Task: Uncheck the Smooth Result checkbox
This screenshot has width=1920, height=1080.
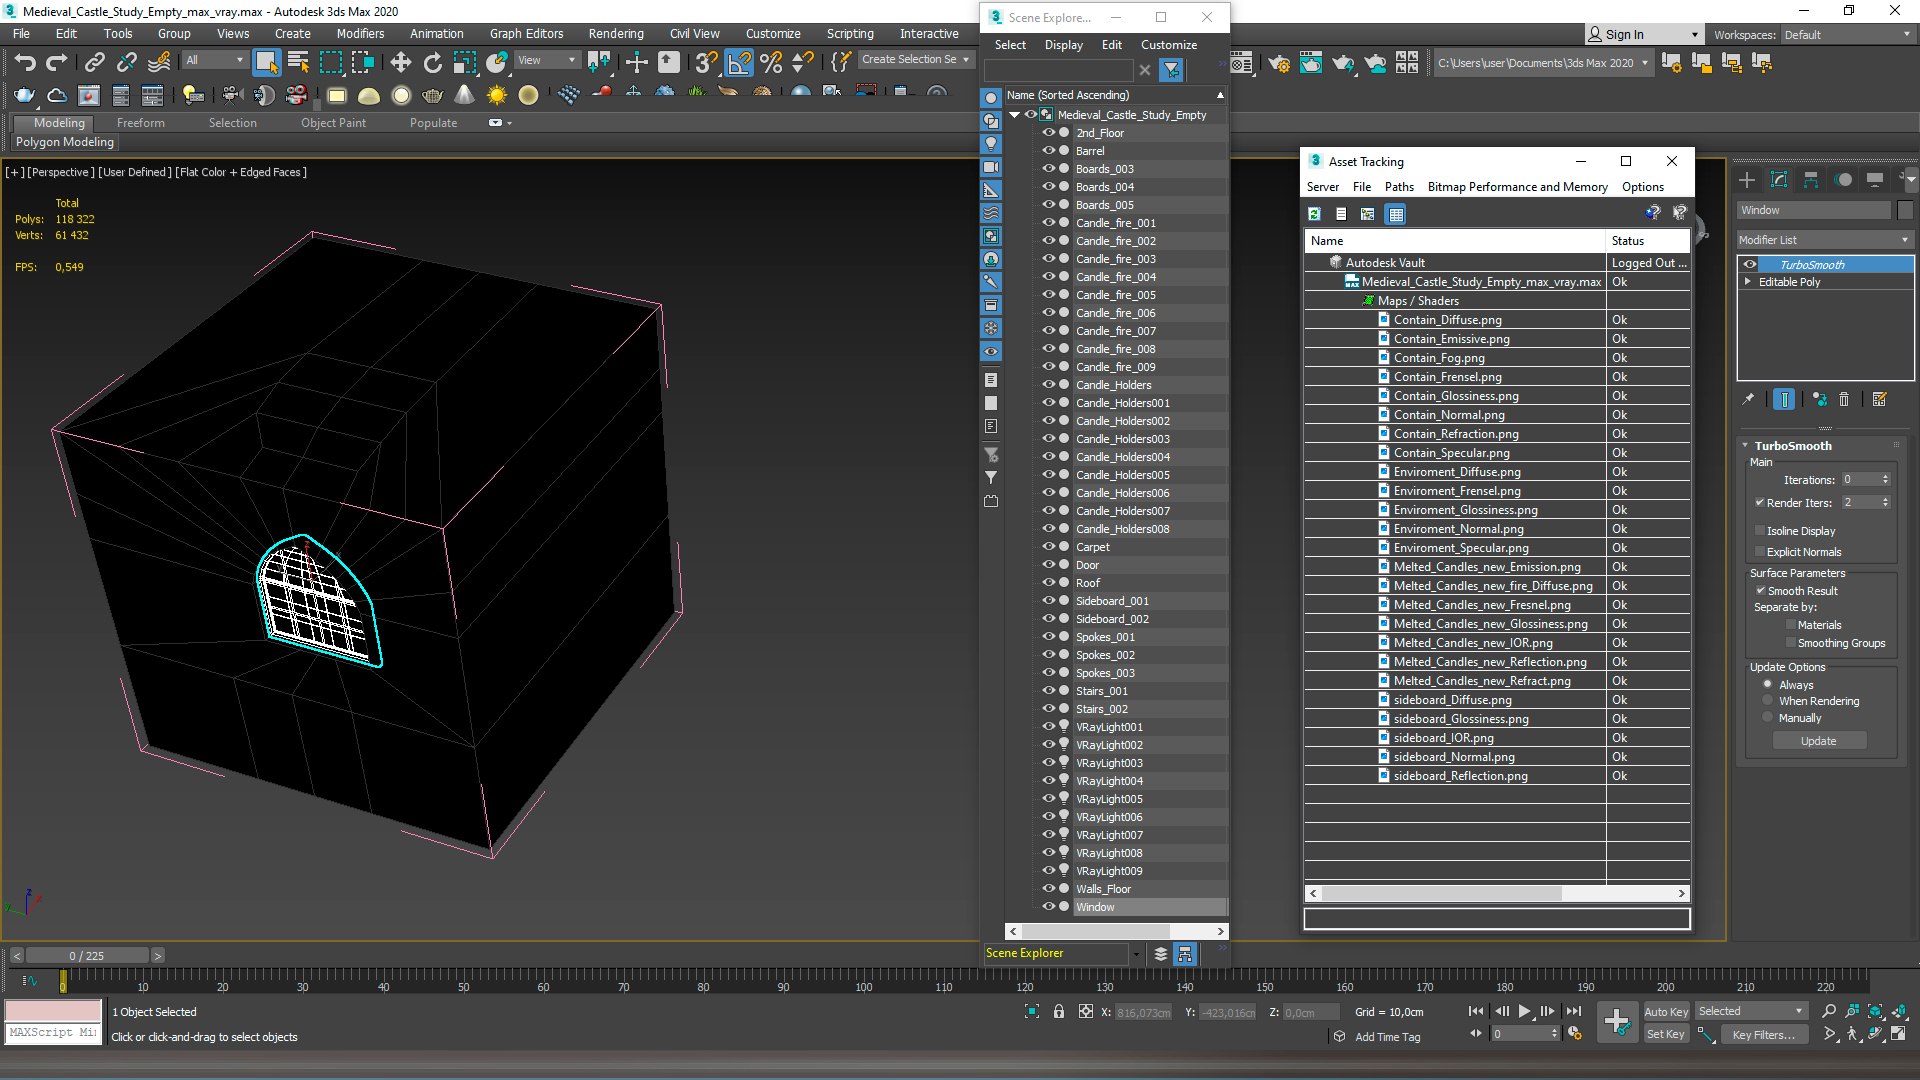Action: [x=1760, y=591]
